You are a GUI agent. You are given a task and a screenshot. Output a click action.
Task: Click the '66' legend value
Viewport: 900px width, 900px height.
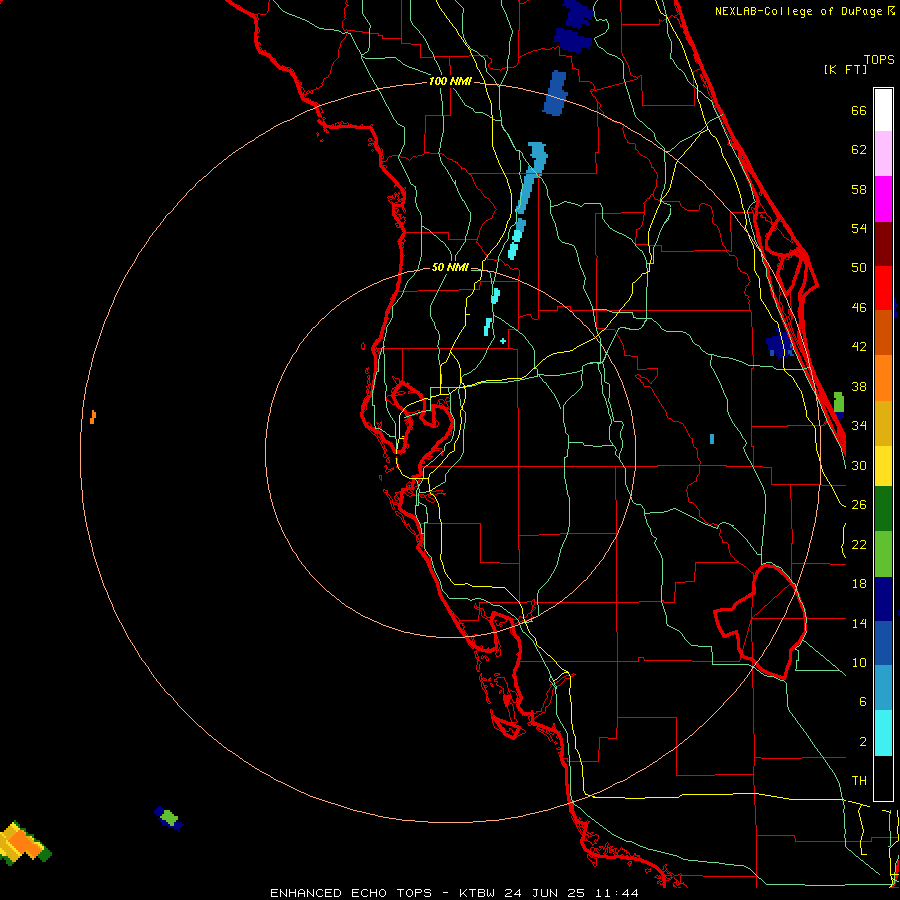[859, 110]
